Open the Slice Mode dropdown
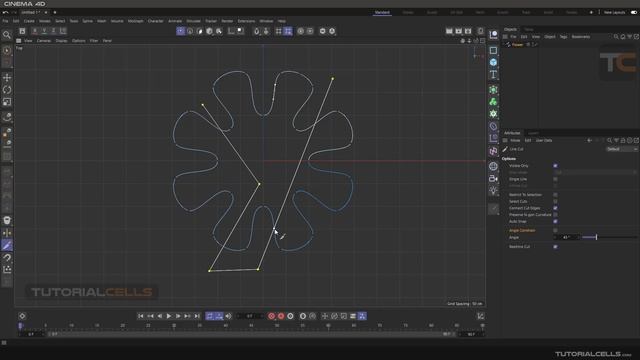 pos(596,172)
